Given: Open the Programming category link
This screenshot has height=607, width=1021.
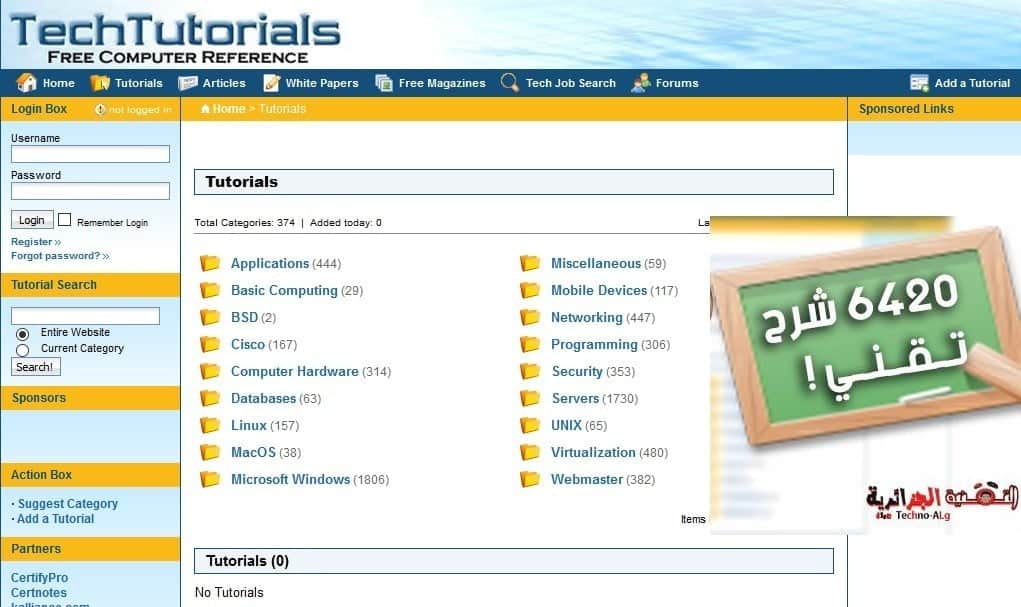Looking at the screenshot, I should pos(594,344).
